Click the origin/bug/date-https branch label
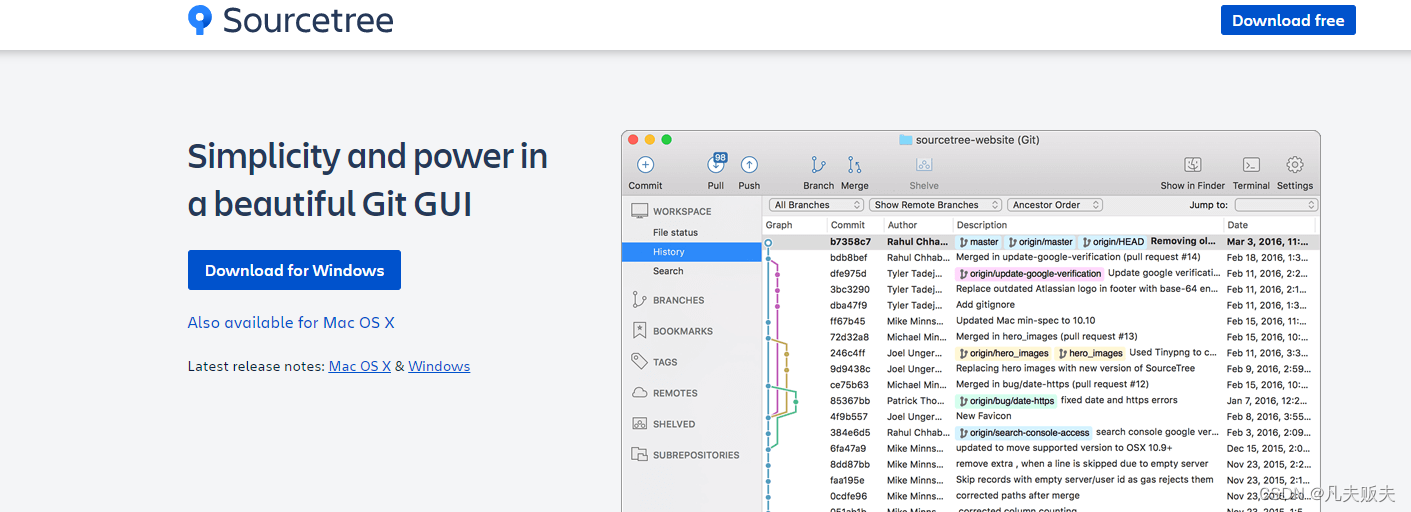This screenshot has width=1411, height=512. [1006, 401]
